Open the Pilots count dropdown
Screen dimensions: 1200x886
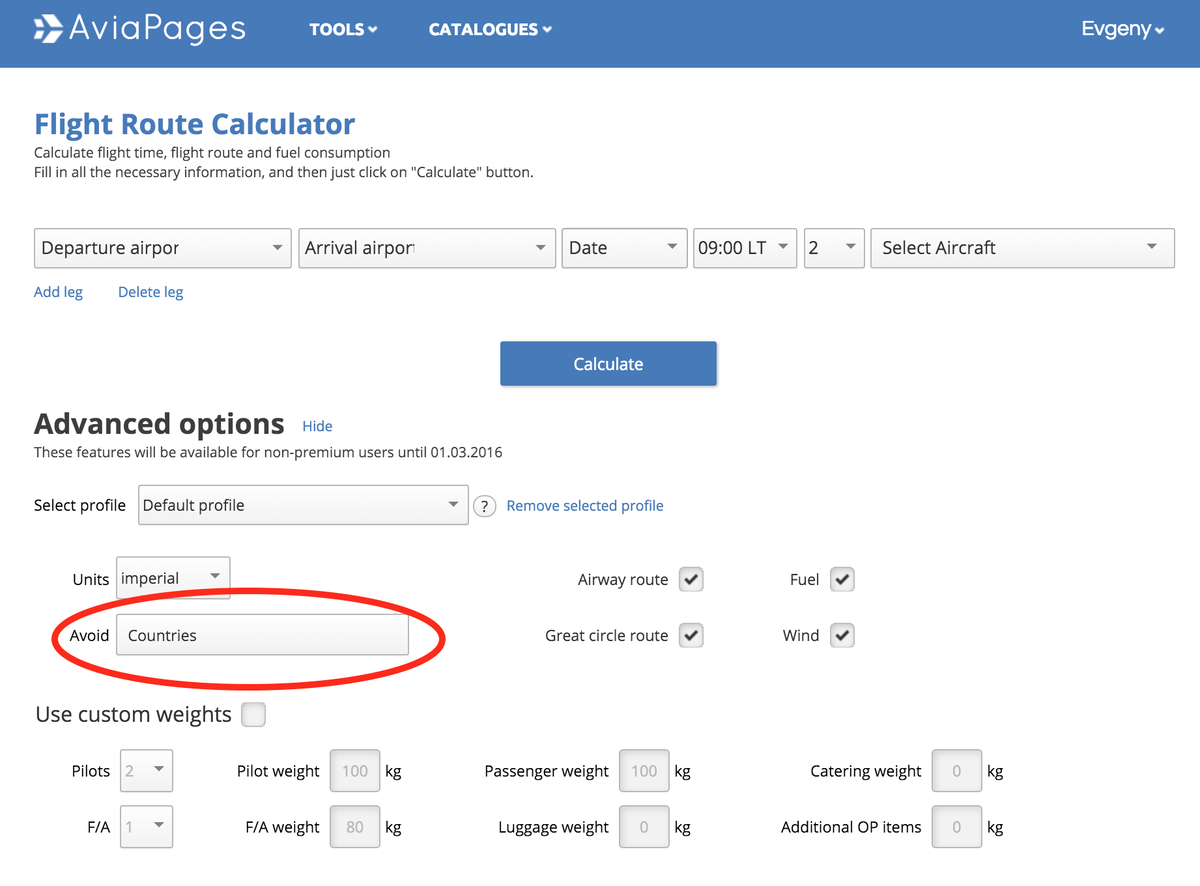pyautogui.click(x=146, y=771)
